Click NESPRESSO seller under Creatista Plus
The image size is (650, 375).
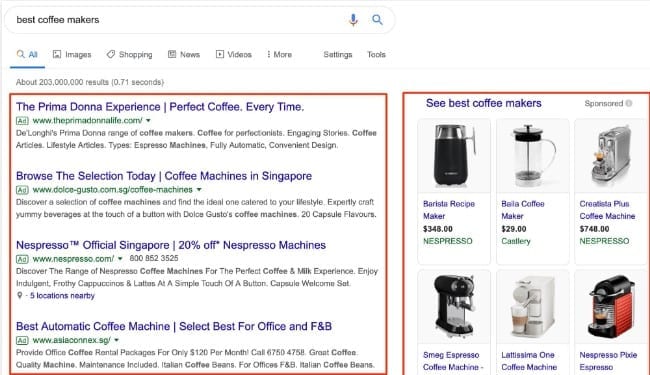[604, 241]
